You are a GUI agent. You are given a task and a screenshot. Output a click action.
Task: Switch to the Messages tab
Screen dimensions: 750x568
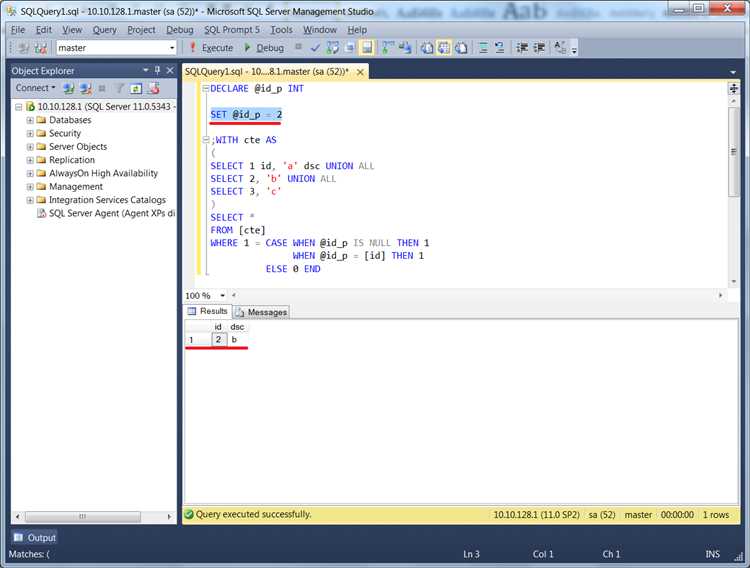[x=262, y=312]
